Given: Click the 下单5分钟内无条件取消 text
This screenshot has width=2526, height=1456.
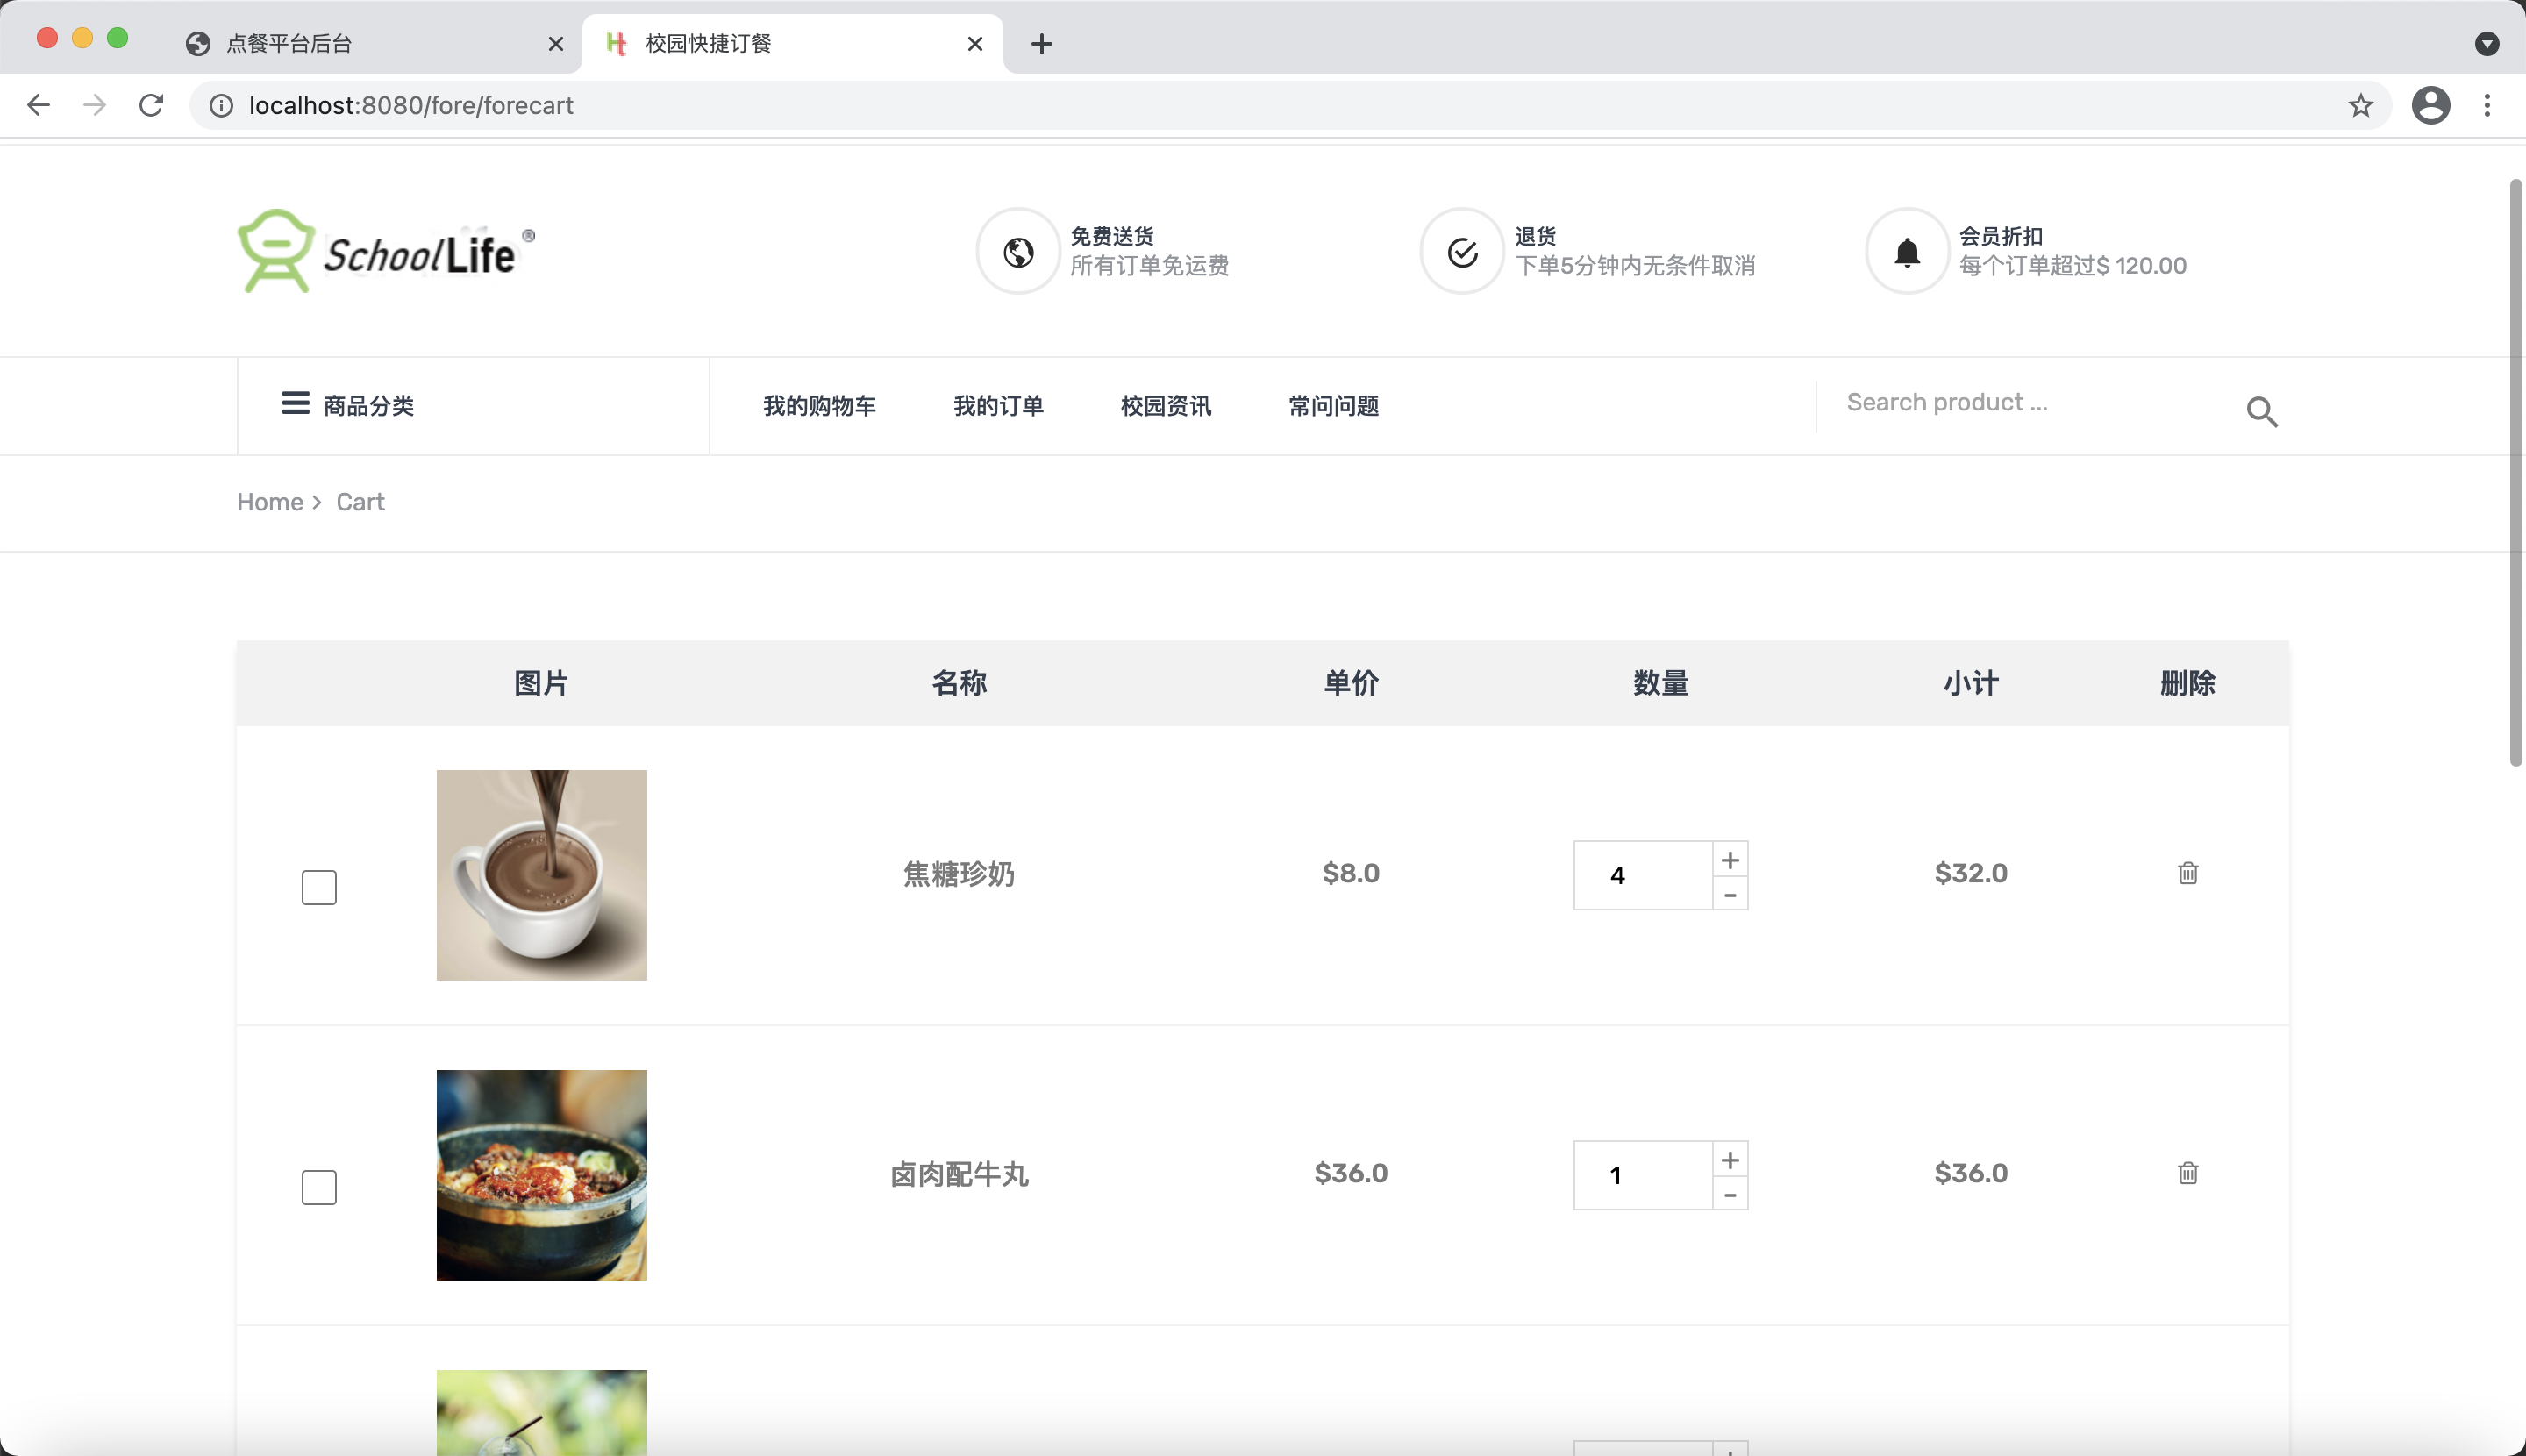Looking at the screenshot, I should coord(1634,266).
